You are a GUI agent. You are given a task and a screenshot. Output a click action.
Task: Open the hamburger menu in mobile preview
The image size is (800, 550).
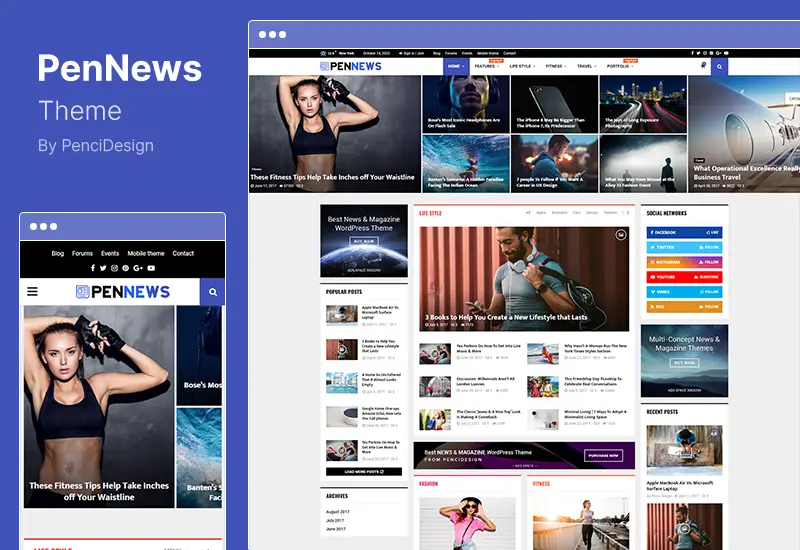coord(32,291)
